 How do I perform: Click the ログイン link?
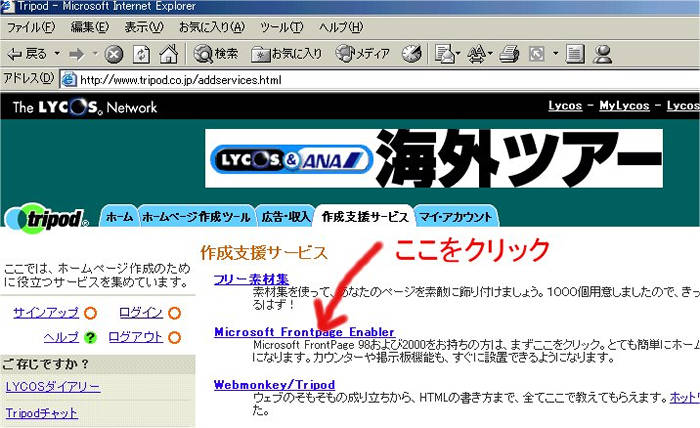[141, 312]
